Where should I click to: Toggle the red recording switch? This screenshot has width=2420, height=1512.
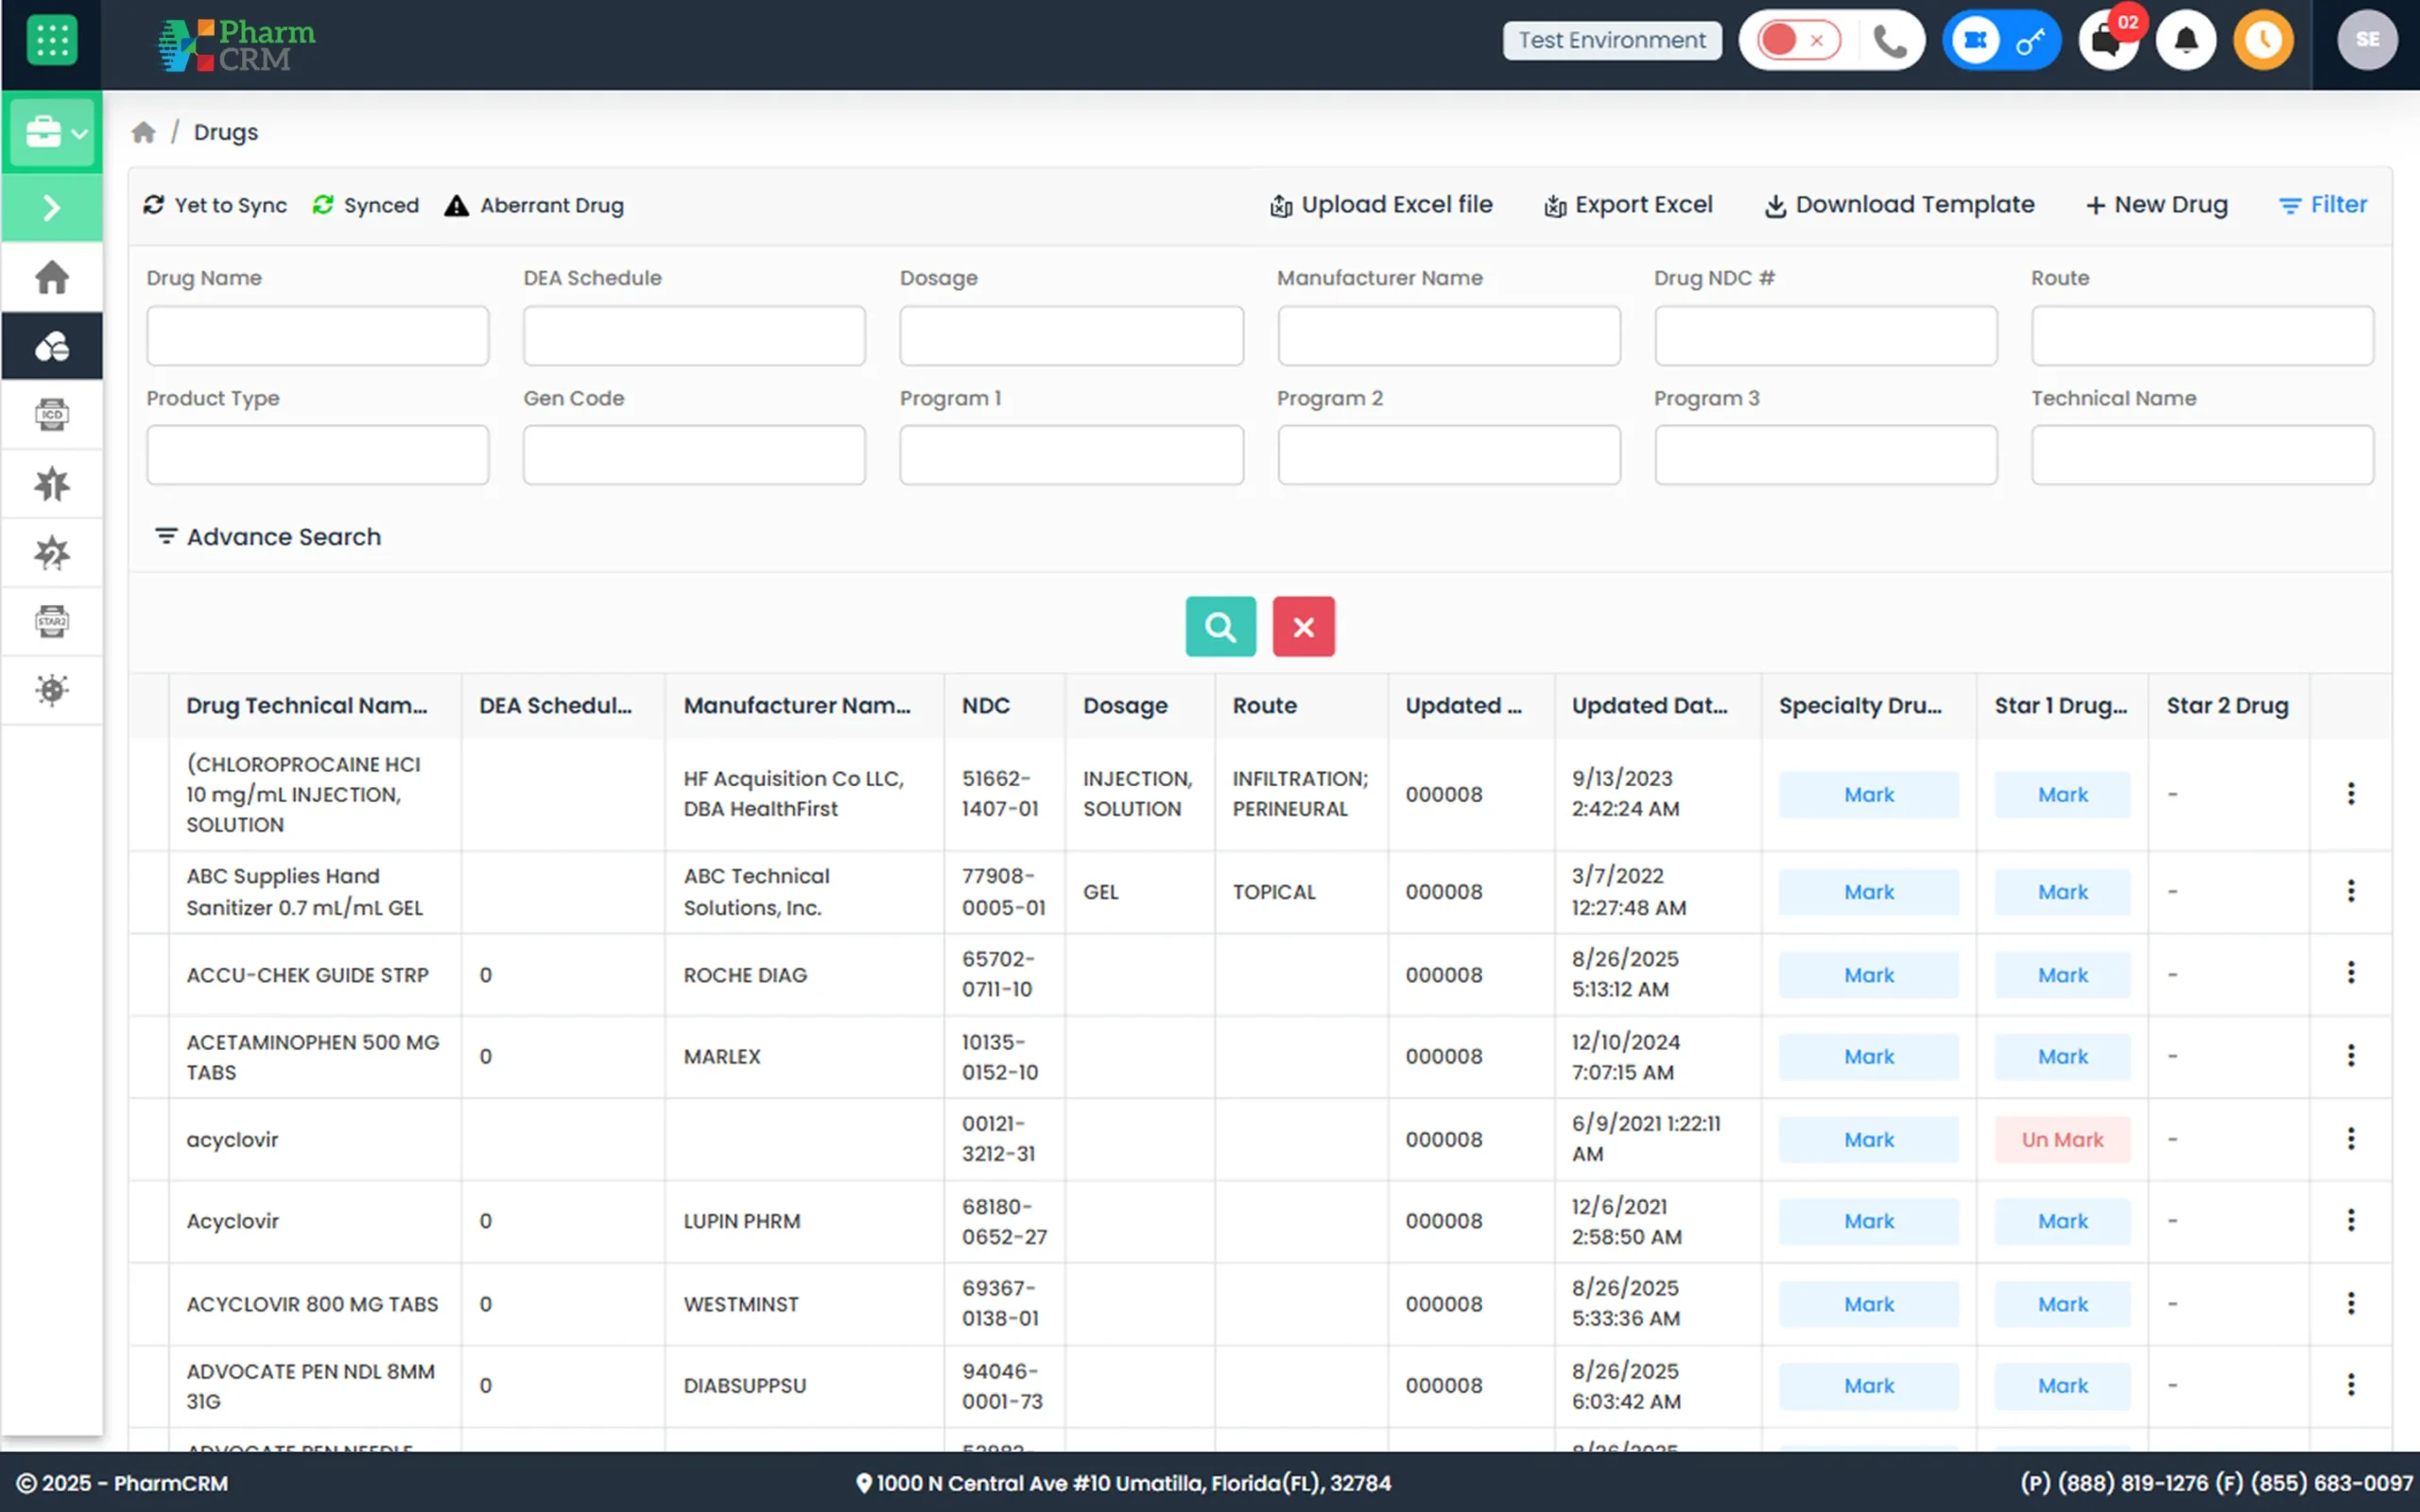coord(1798,41)
